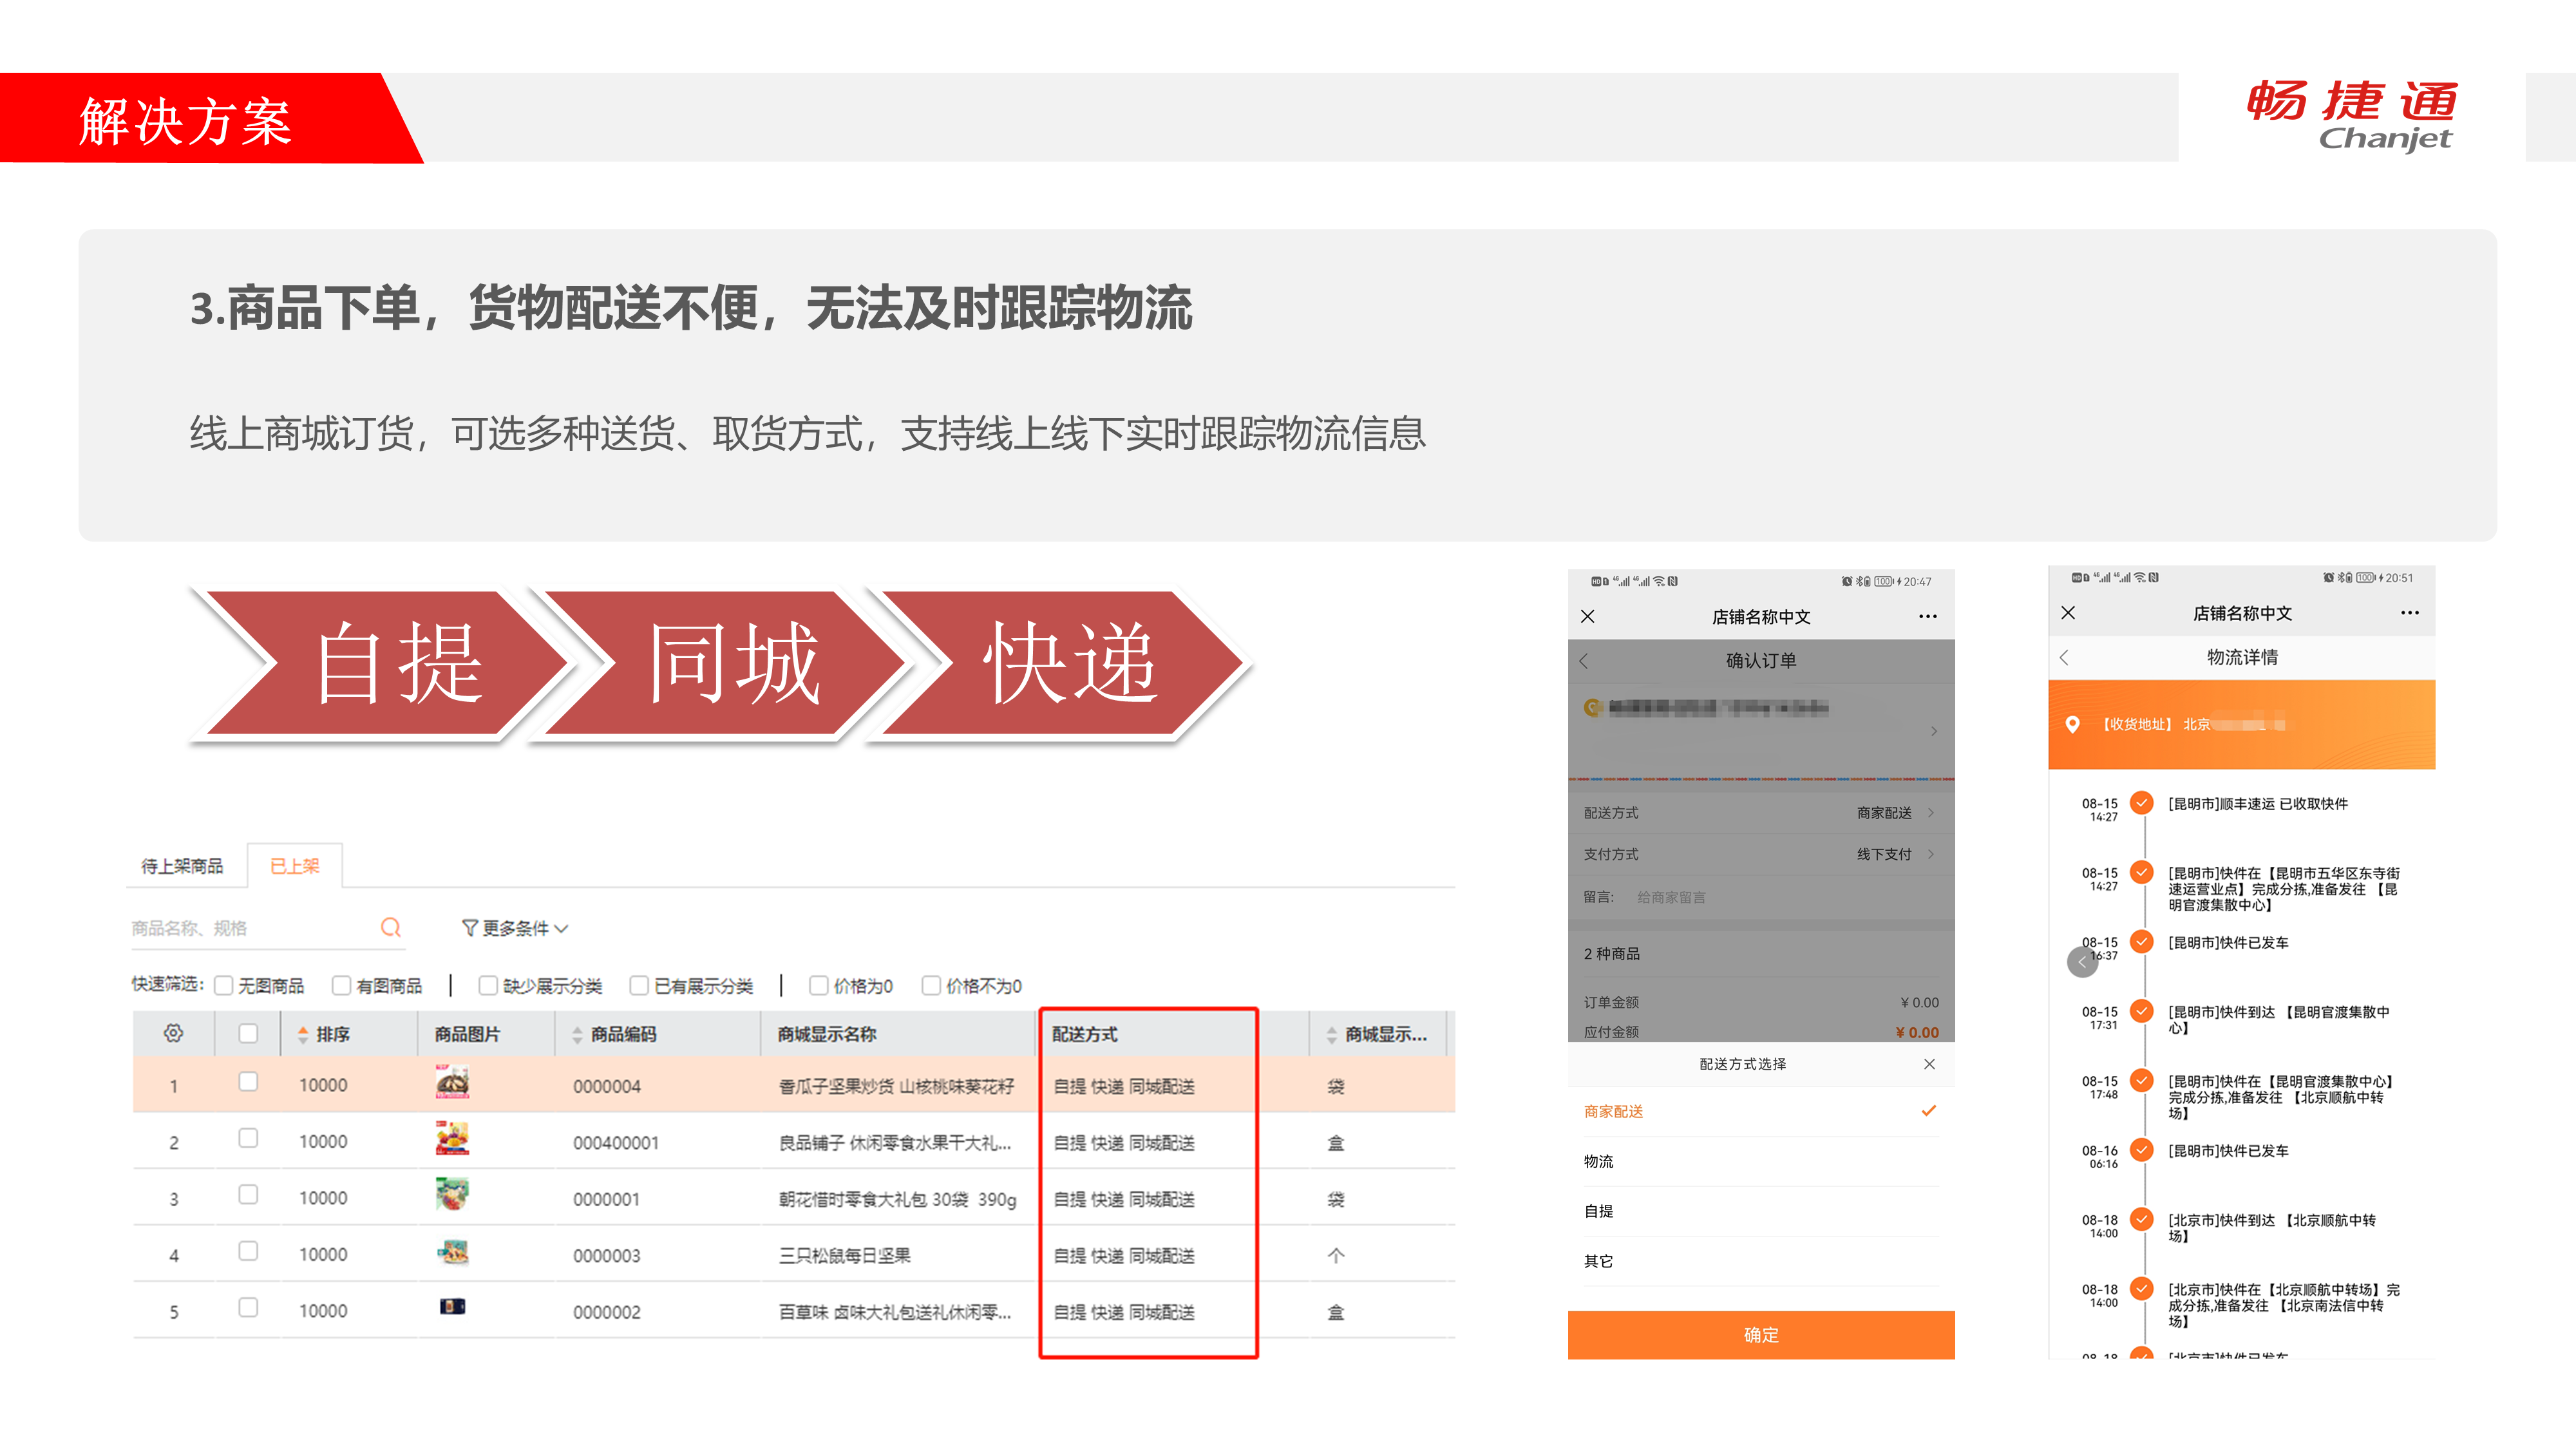Open the three-dot menu on 物流详情 screen
This screenshot has height=1449, width=2576.
click(x=2409, y=612)
